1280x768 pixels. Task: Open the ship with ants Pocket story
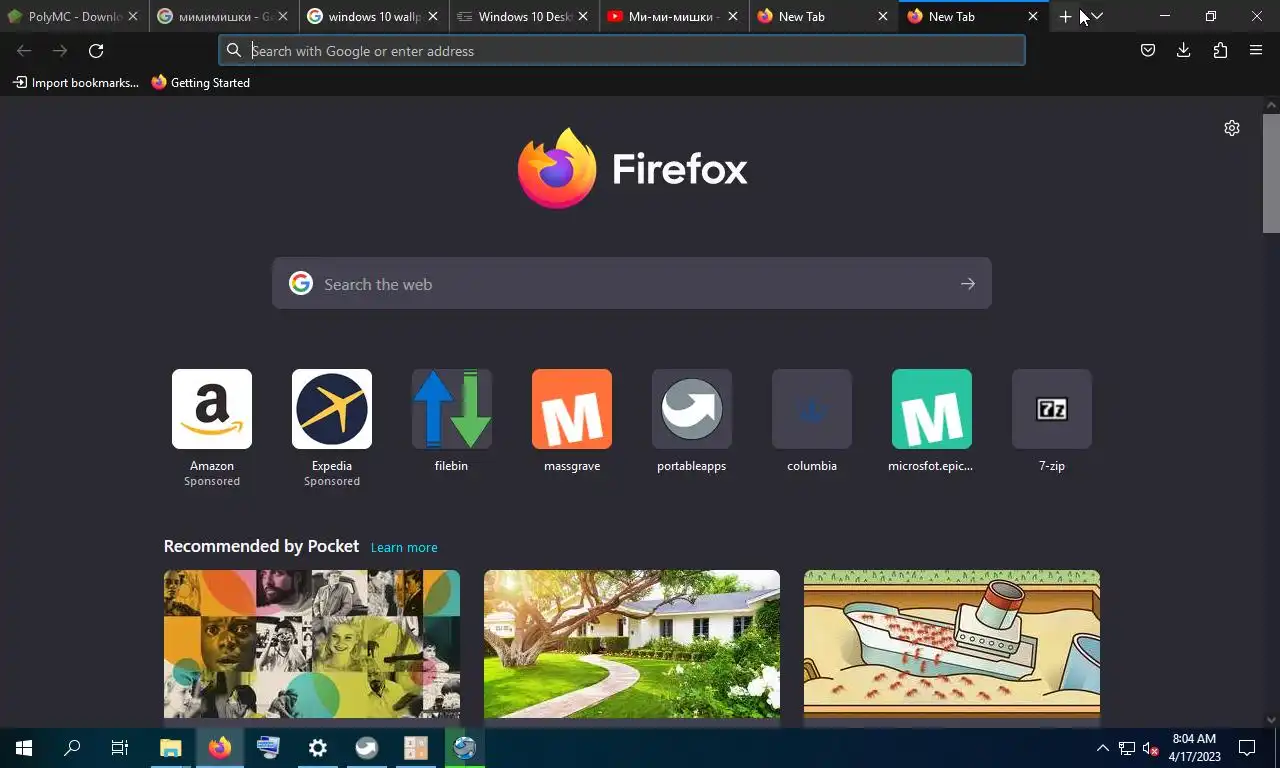952,644
